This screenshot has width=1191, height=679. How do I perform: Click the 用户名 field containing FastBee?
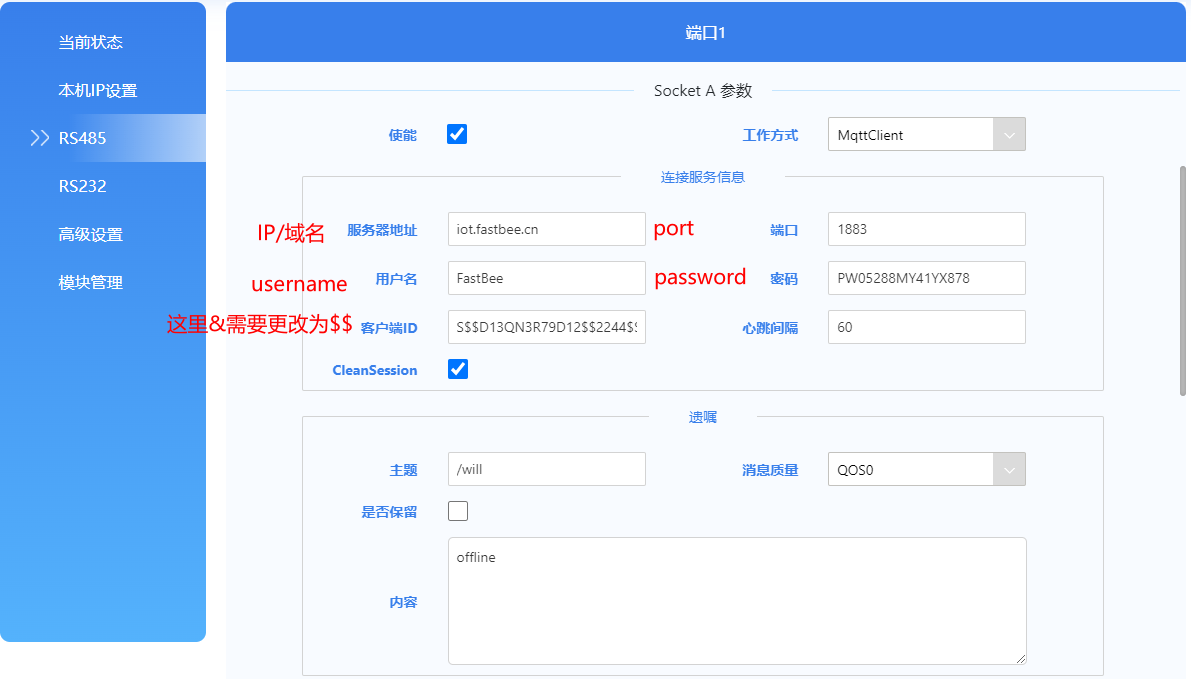click(546, 278)
